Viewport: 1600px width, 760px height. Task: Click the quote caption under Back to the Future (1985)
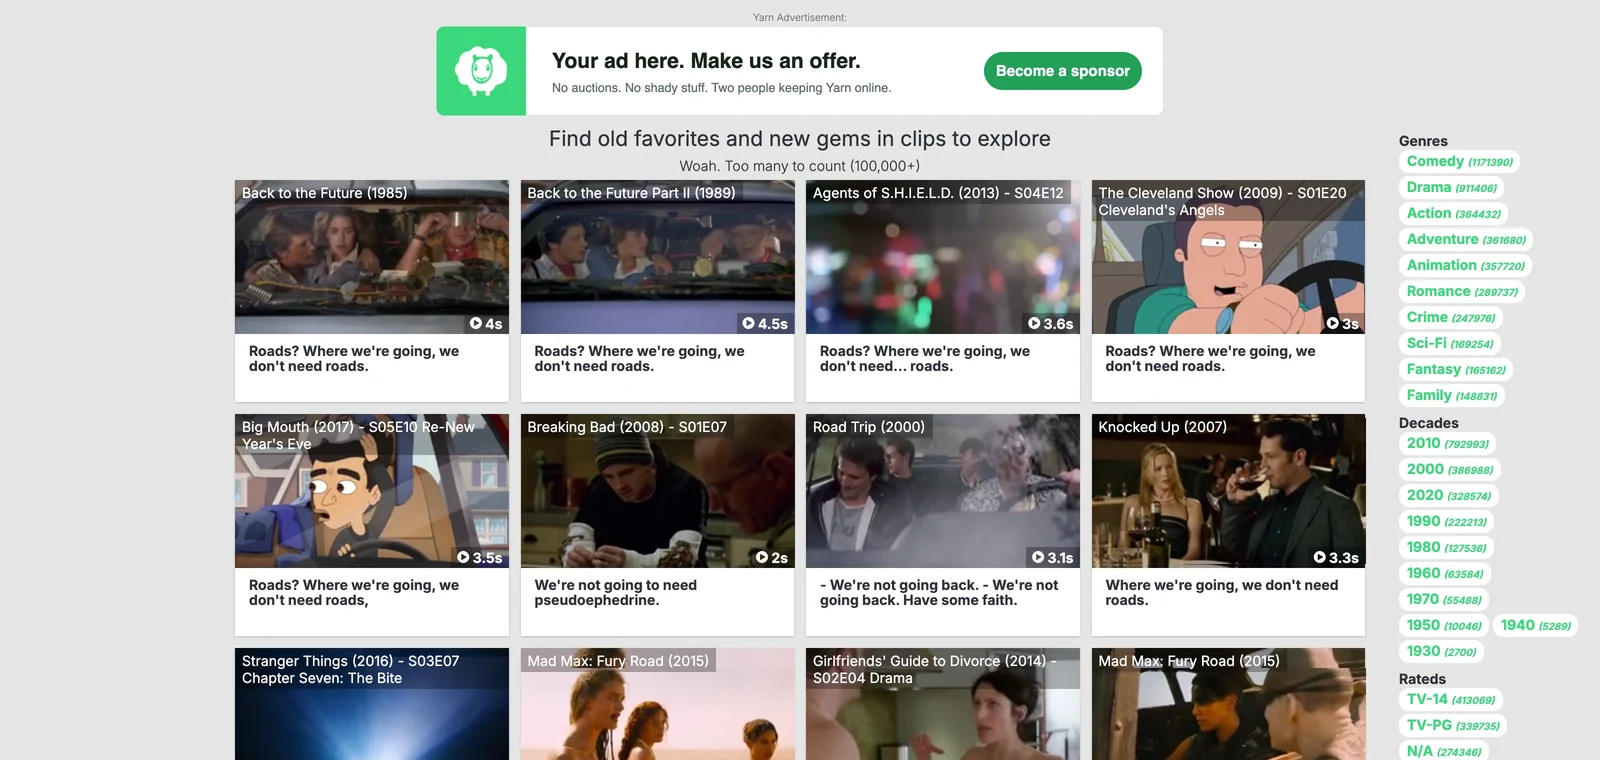coord(354,359)
